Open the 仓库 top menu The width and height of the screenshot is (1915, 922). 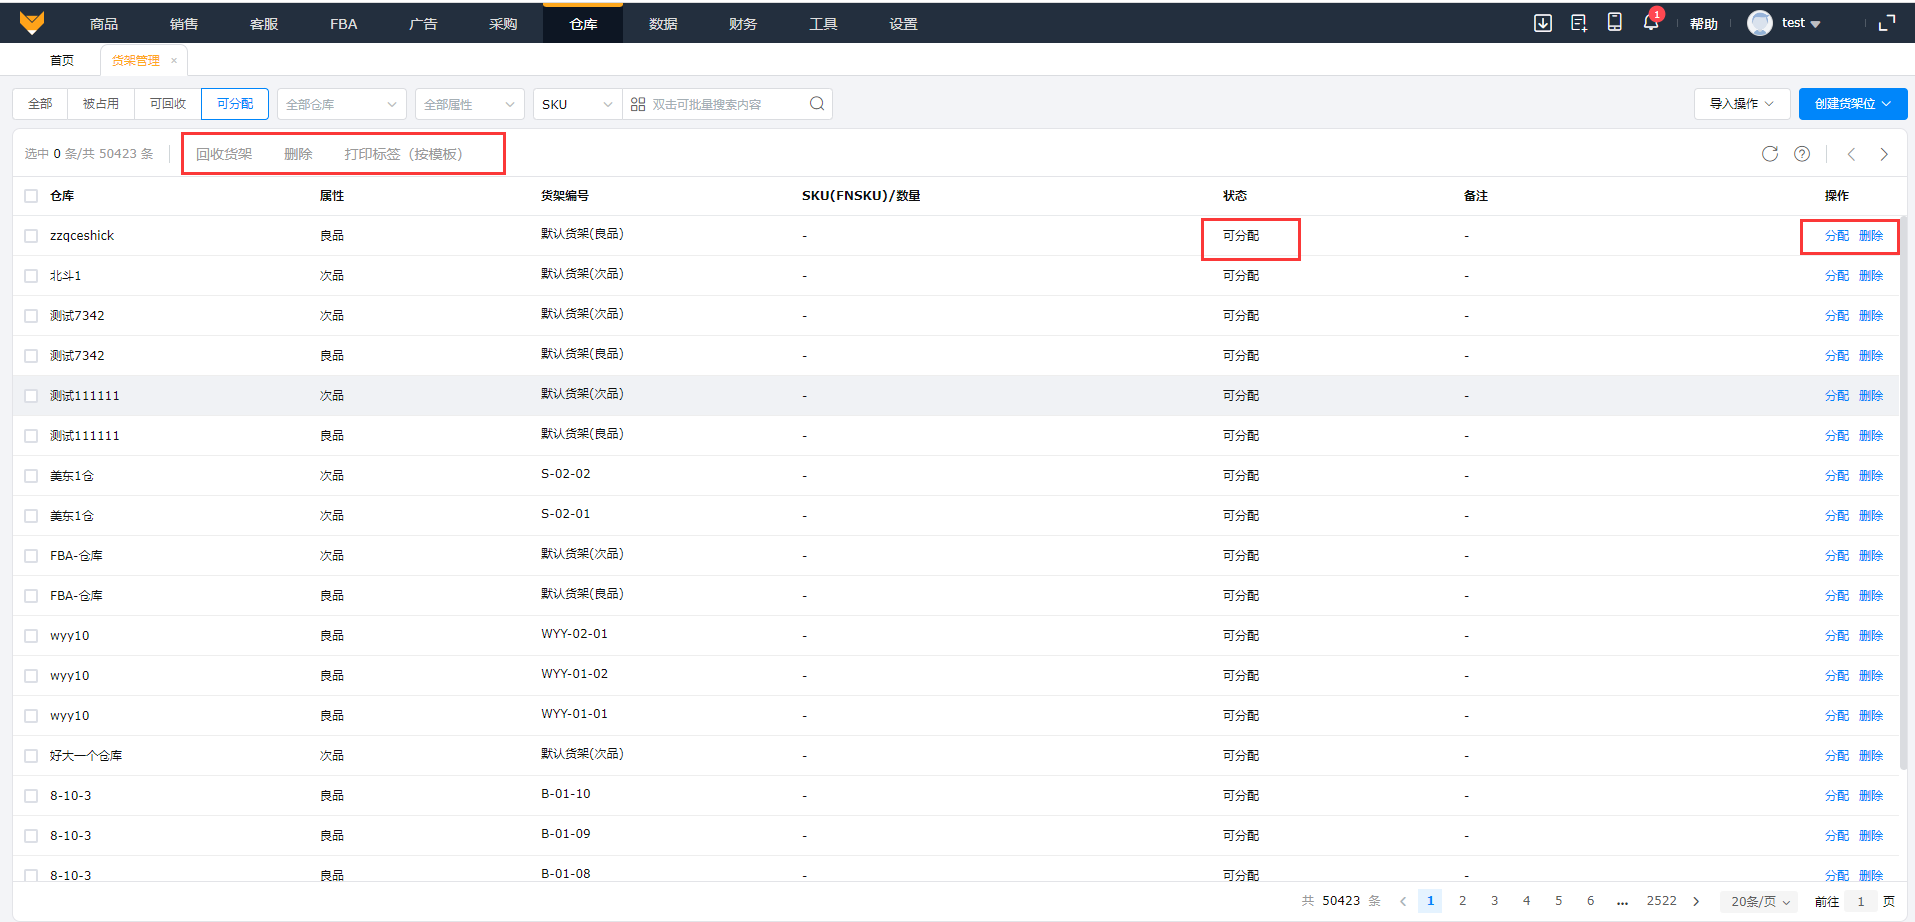click(583, 23)
